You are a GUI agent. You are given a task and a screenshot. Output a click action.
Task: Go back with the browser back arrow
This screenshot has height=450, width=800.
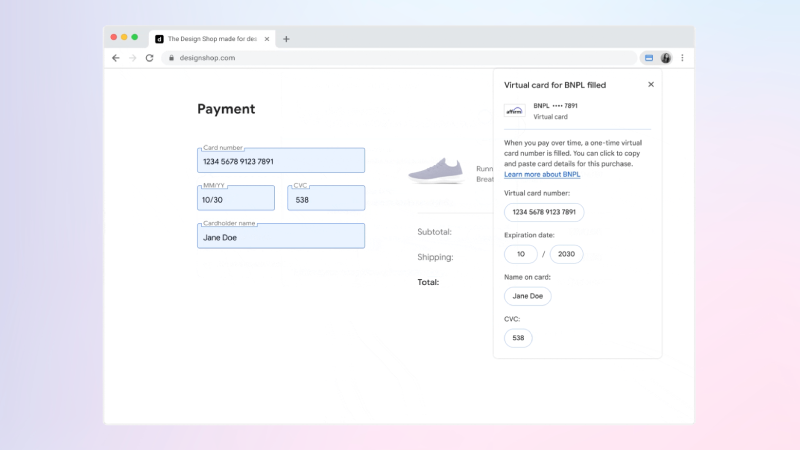pyautogui.click(x=116, y=58)
